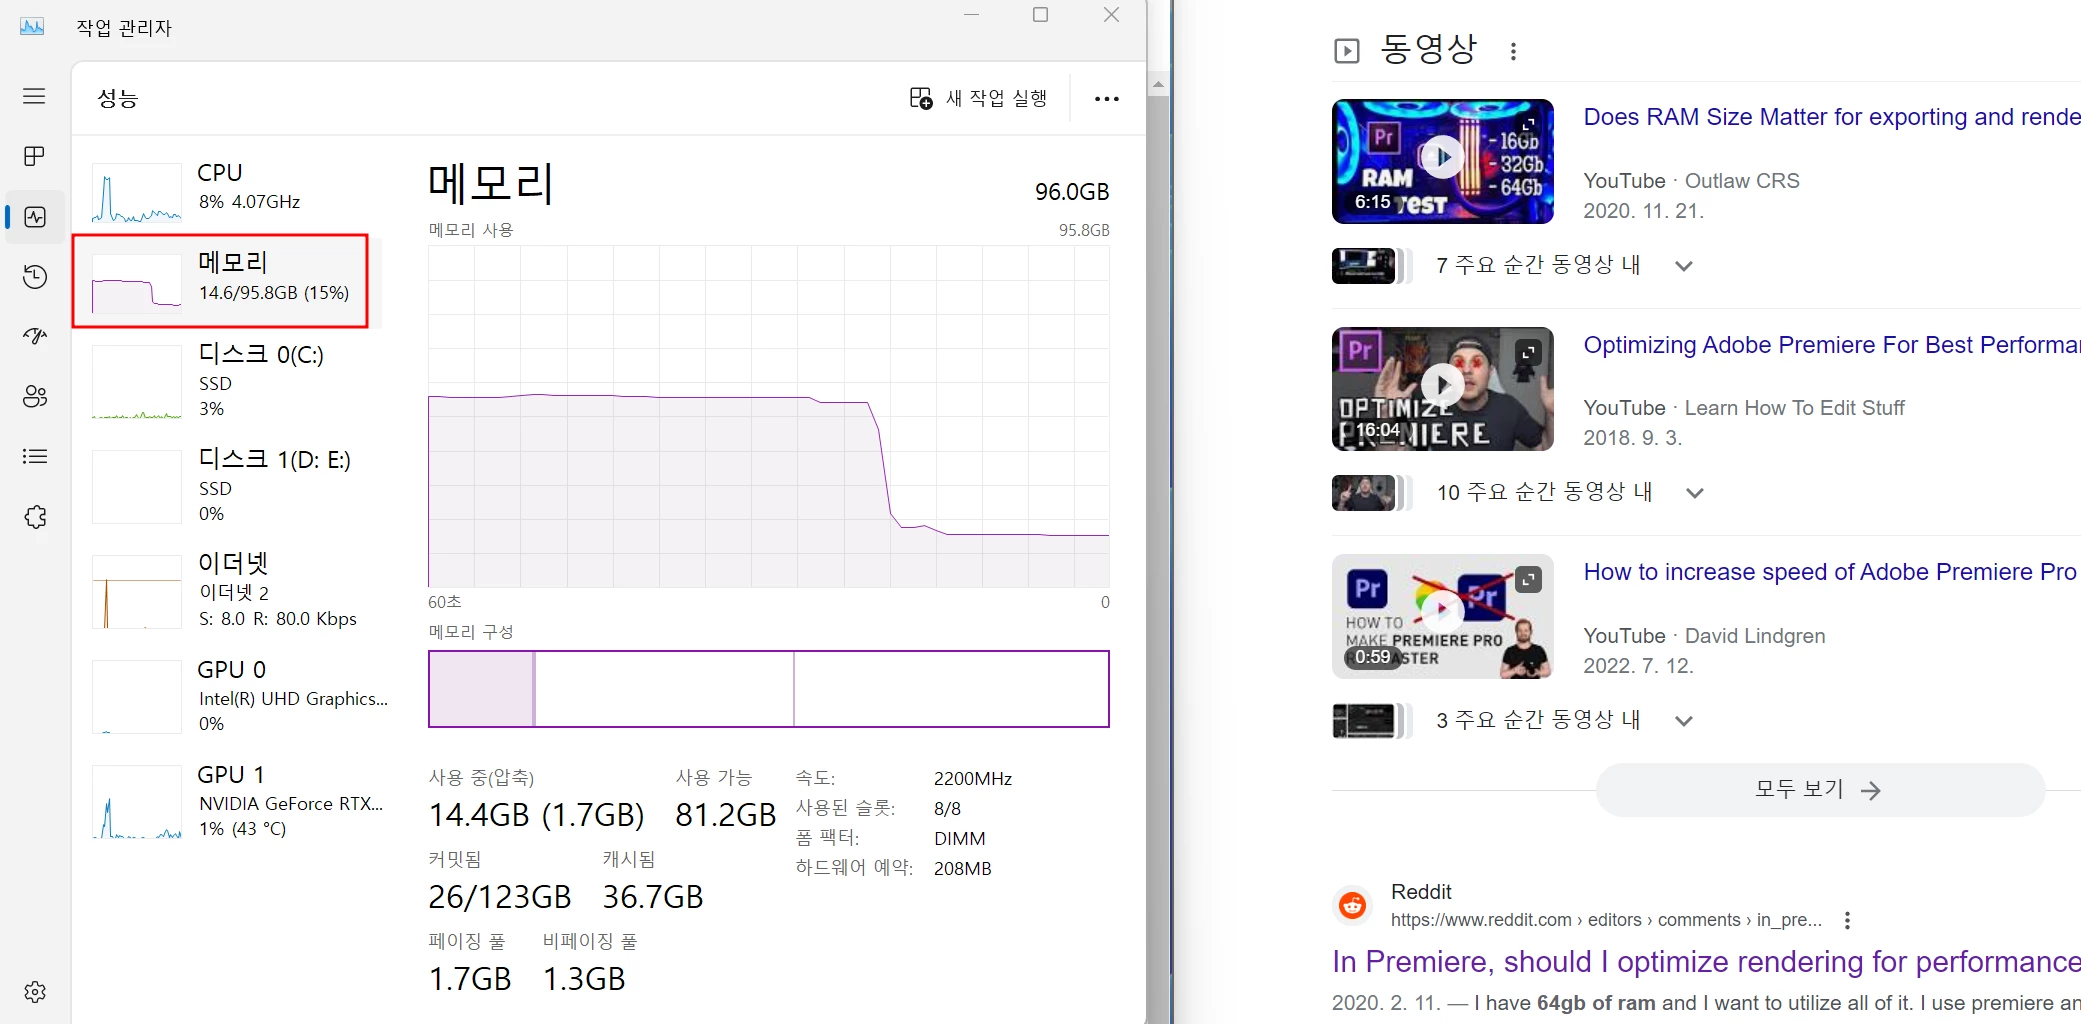Viewport: 2081px width, 1024px height.
Task: Click the 새 작업 실행 button
Action: coord(978,98)
